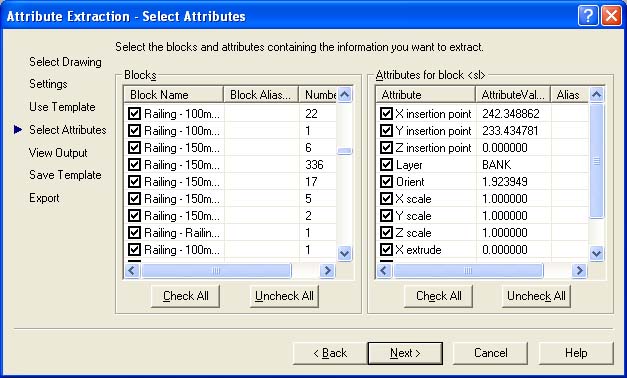Viewport: 627px width, 378px height.
Task: Click the Block Alias column header
Action: [x=261, y=95]
